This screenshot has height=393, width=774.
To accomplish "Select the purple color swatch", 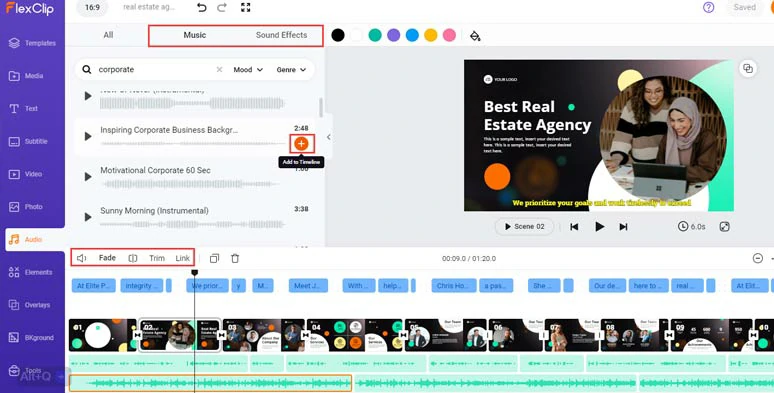I will [x=393, y=35].
